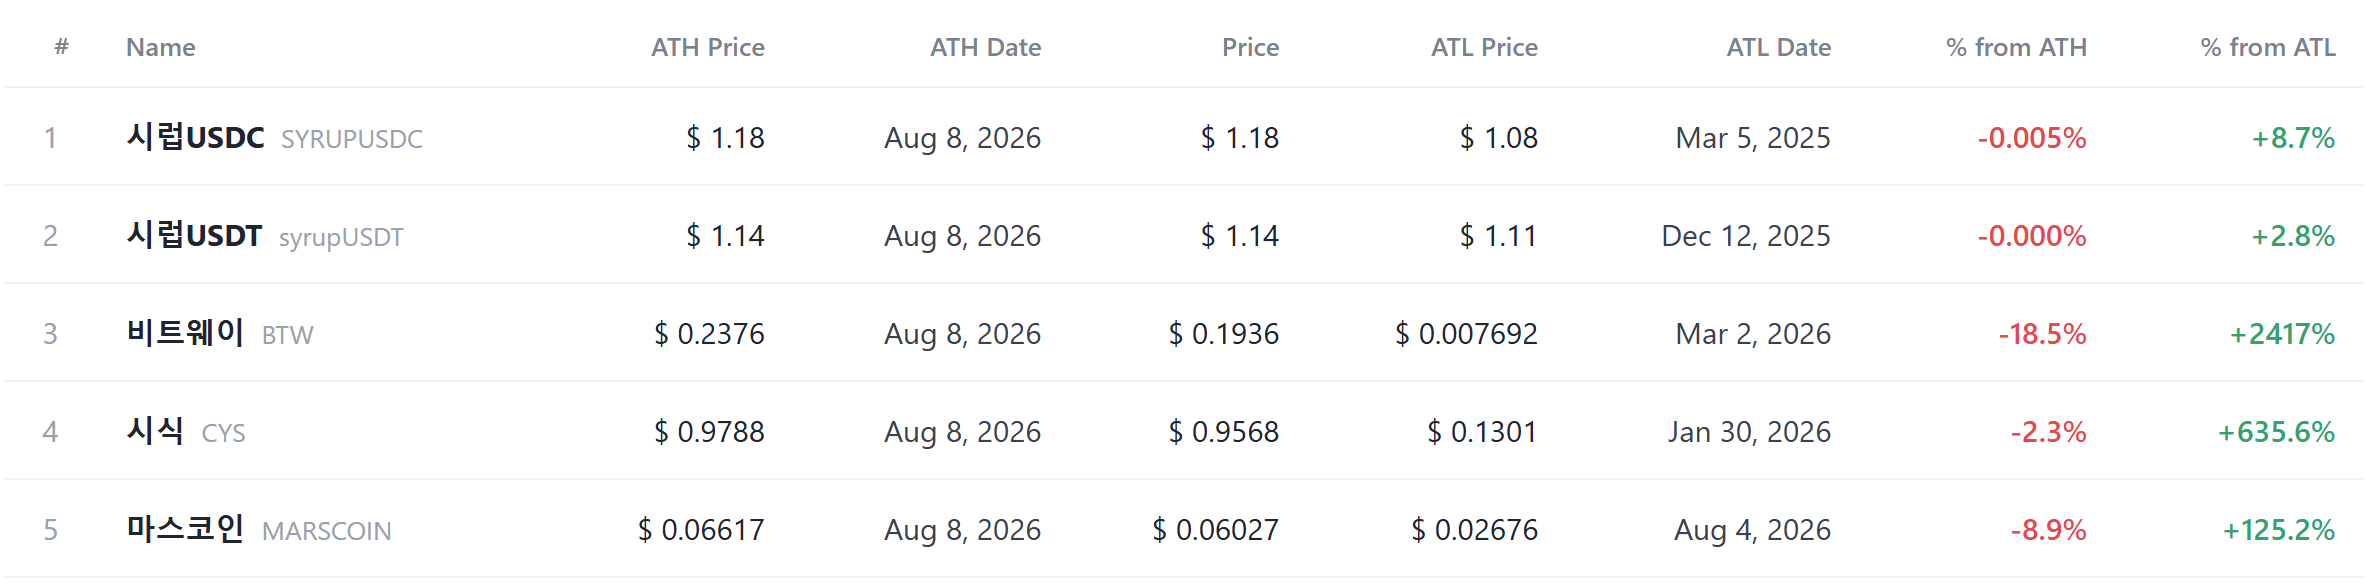The height and width of the screenshot is (582, 2368).
Task: Click the Price column header
Action: pyautogui.click(x=1250, y=47)
